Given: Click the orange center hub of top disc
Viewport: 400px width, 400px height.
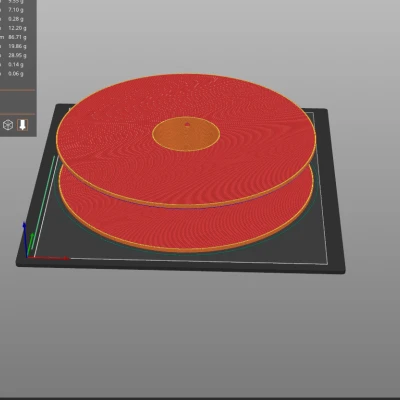Looking at the screenshot, I should coord(186,134).
